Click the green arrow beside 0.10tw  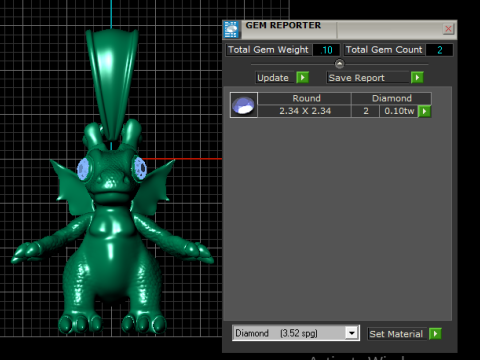tap(424, 111)
